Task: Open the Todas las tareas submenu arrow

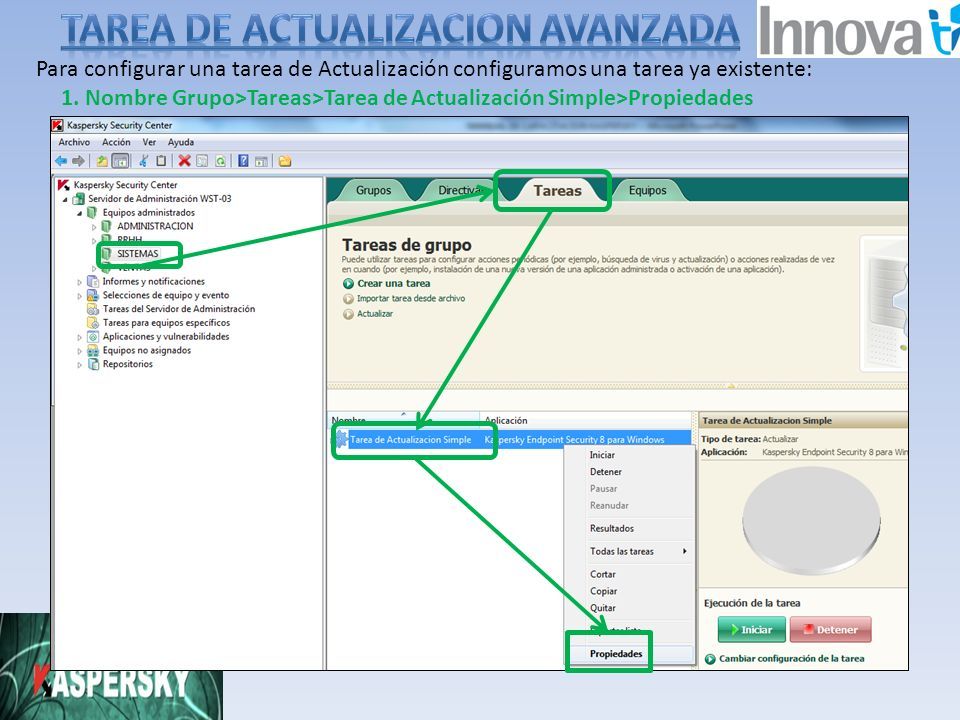Action: pos(684,552)
